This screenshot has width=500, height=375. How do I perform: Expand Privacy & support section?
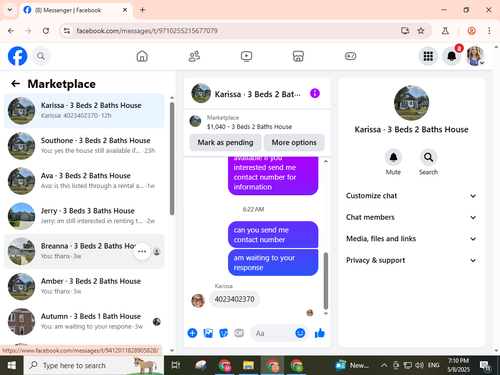(411, 260)
